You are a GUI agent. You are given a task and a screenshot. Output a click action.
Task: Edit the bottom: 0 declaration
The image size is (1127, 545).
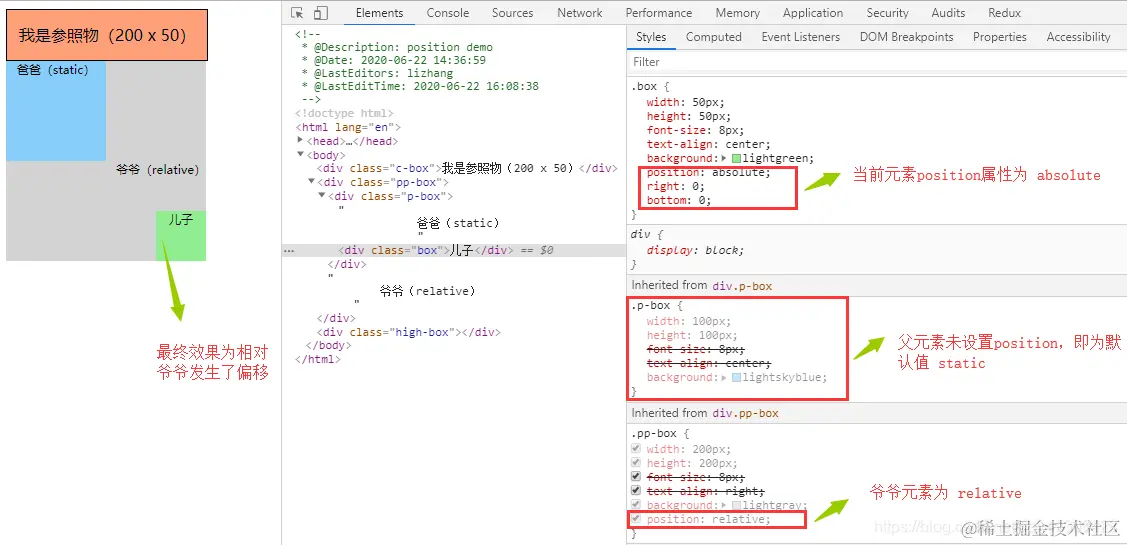click(678, 200)
